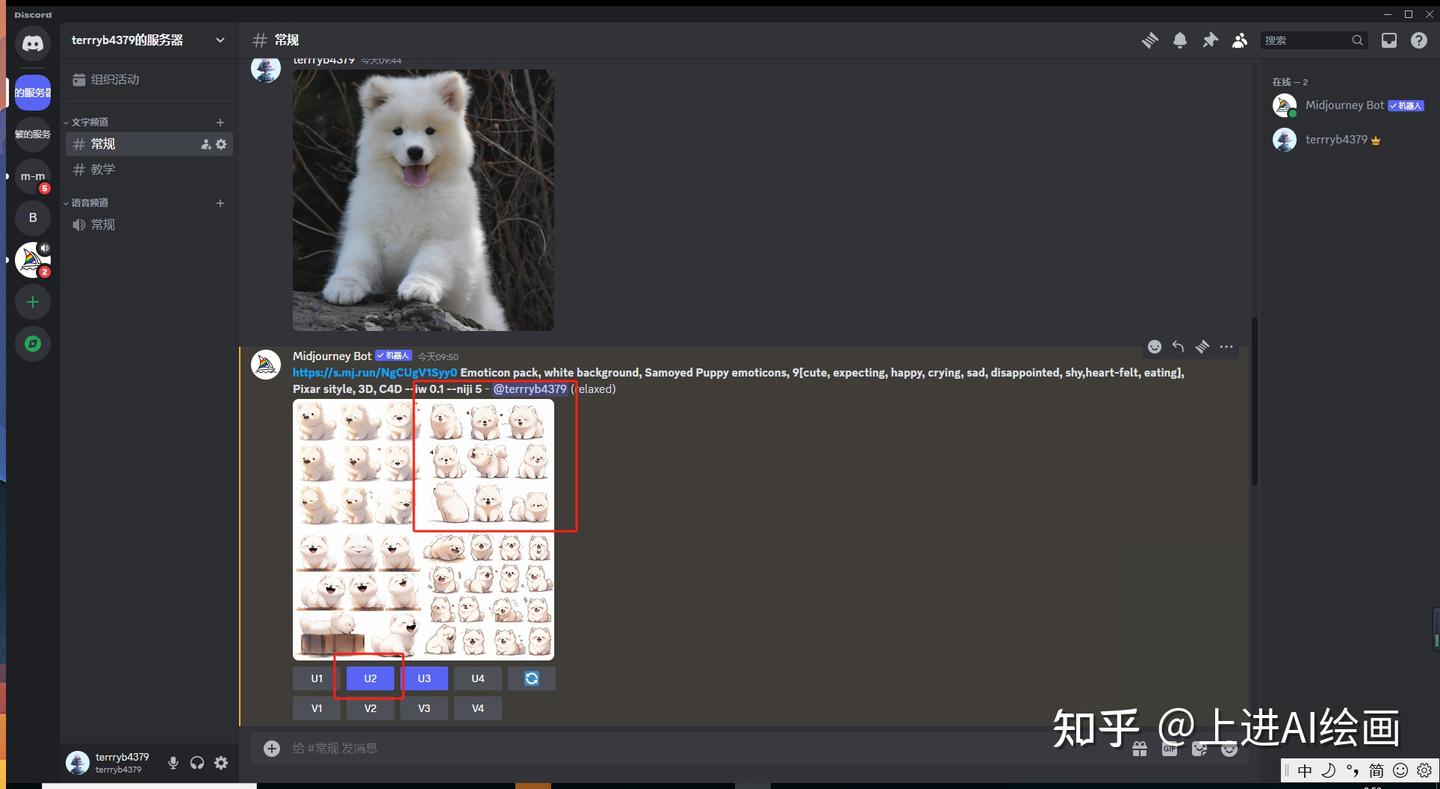Toggle microphone mute in user panel

[173, 763]
